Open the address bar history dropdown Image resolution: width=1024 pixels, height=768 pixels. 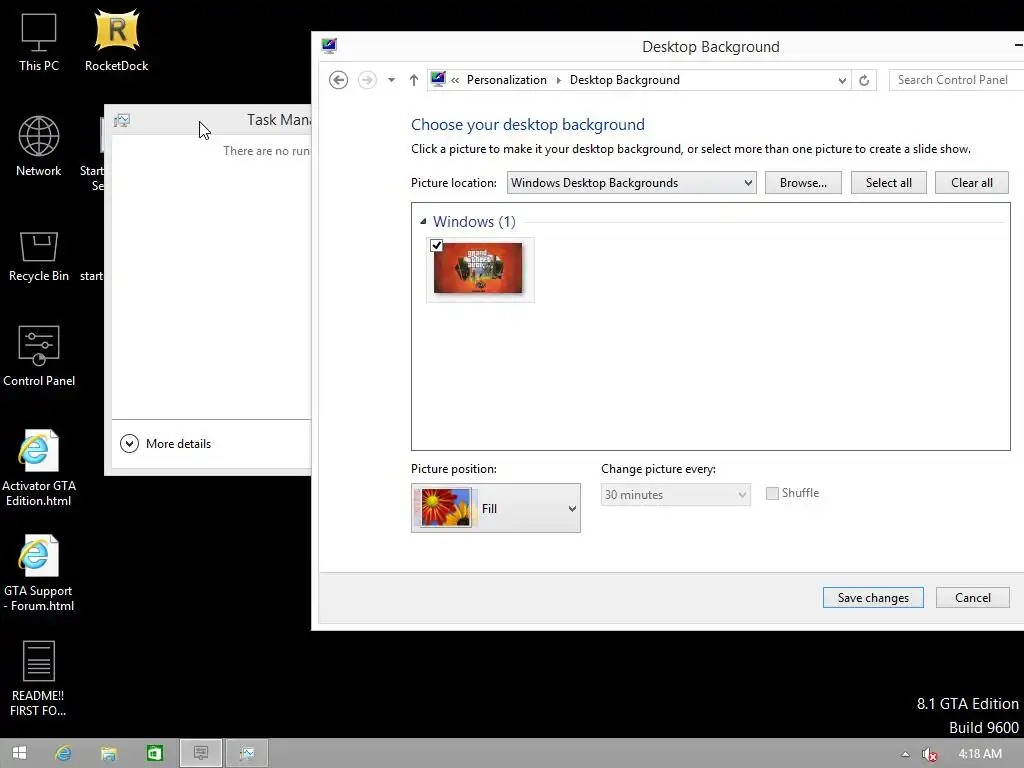click(x=842, y=80)
